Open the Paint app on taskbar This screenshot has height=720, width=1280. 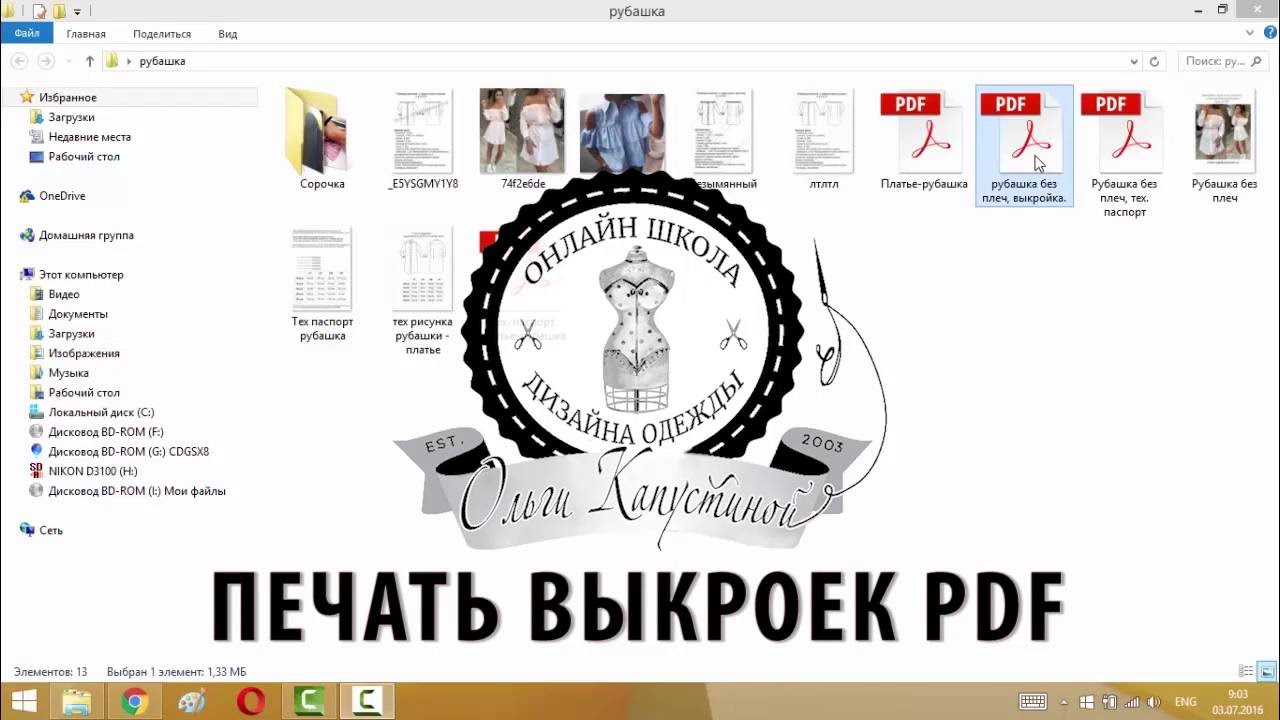tap(192, 701)
